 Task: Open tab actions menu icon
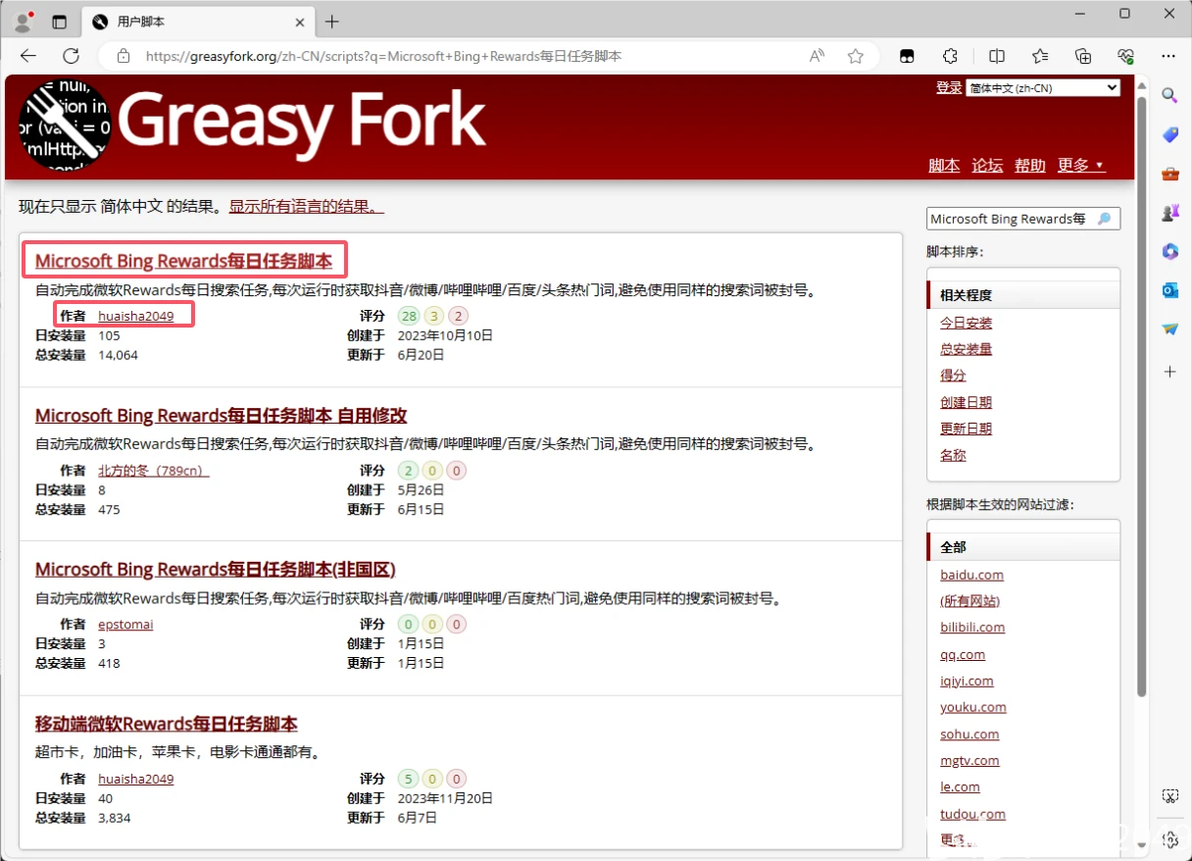coord(59,22)
